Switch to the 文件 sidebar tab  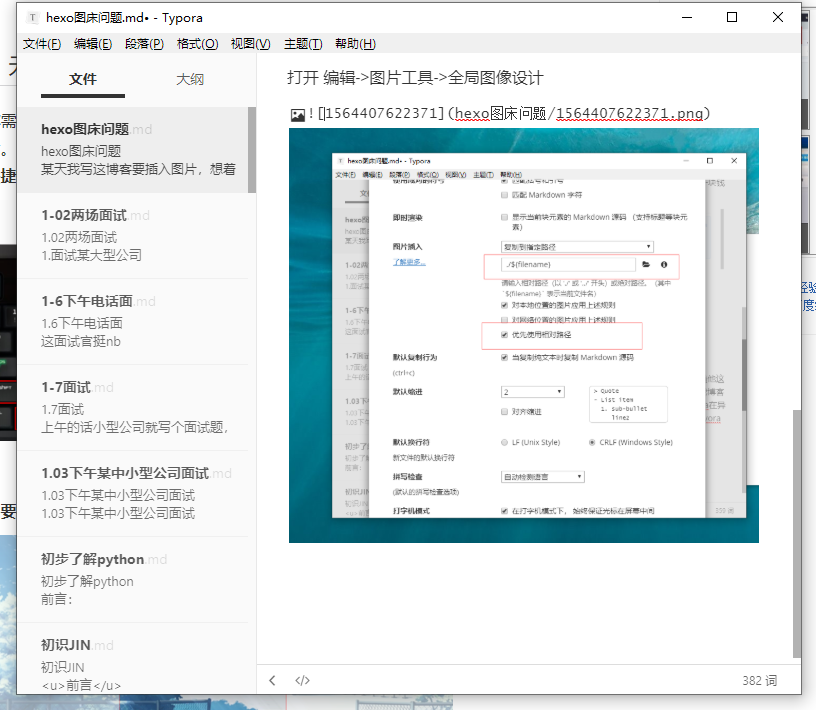click(83, 80)
